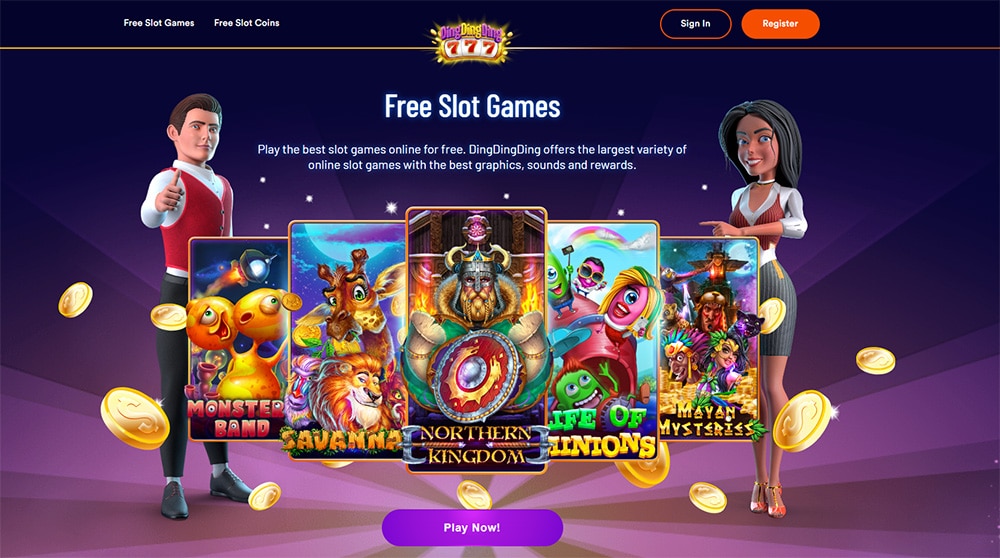Click the Sign In button
The width and height of the screenshot is (1000, 558).
695,24
